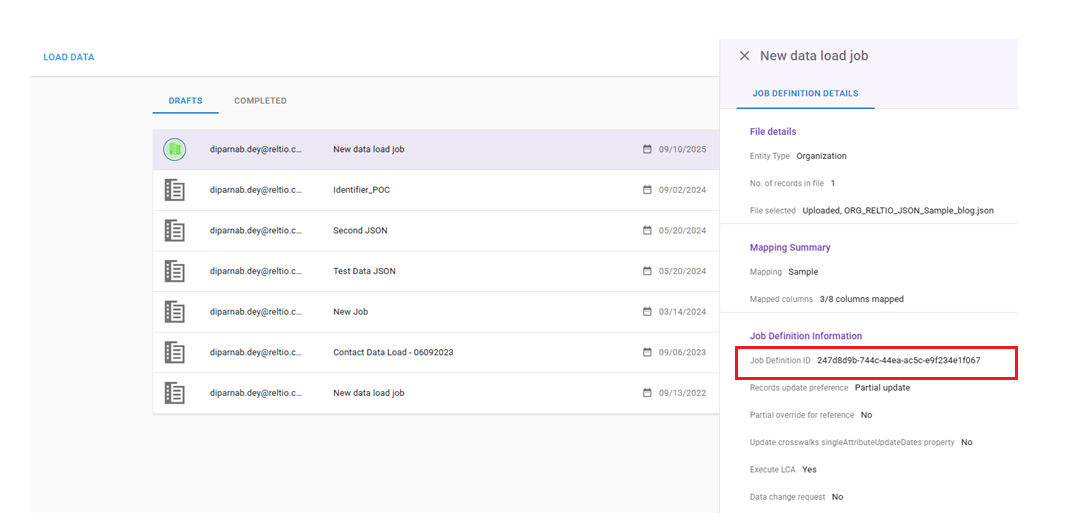Select Contact Data Load - 06092023 job
The width and height of the screenshot is (1066, 521).
point(436,352)
